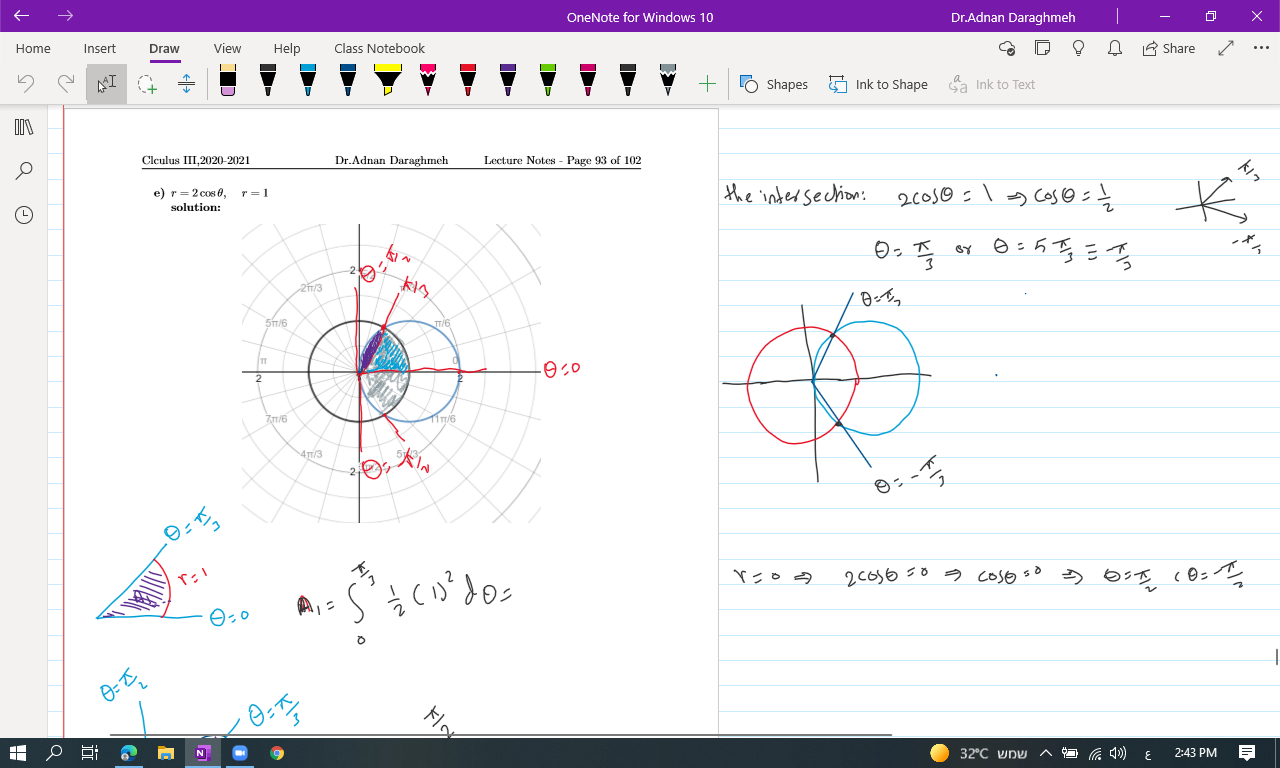Select the lime green pen

(547, 80)
